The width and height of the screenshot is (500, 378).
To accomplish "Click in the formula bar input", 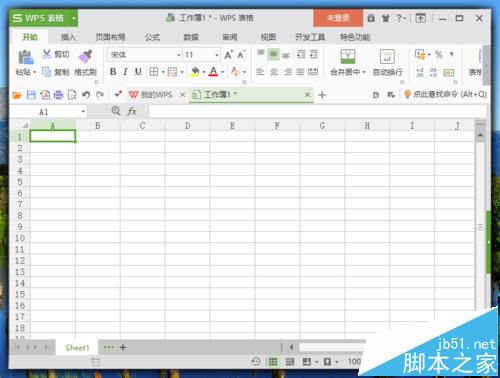I will 317,111.
